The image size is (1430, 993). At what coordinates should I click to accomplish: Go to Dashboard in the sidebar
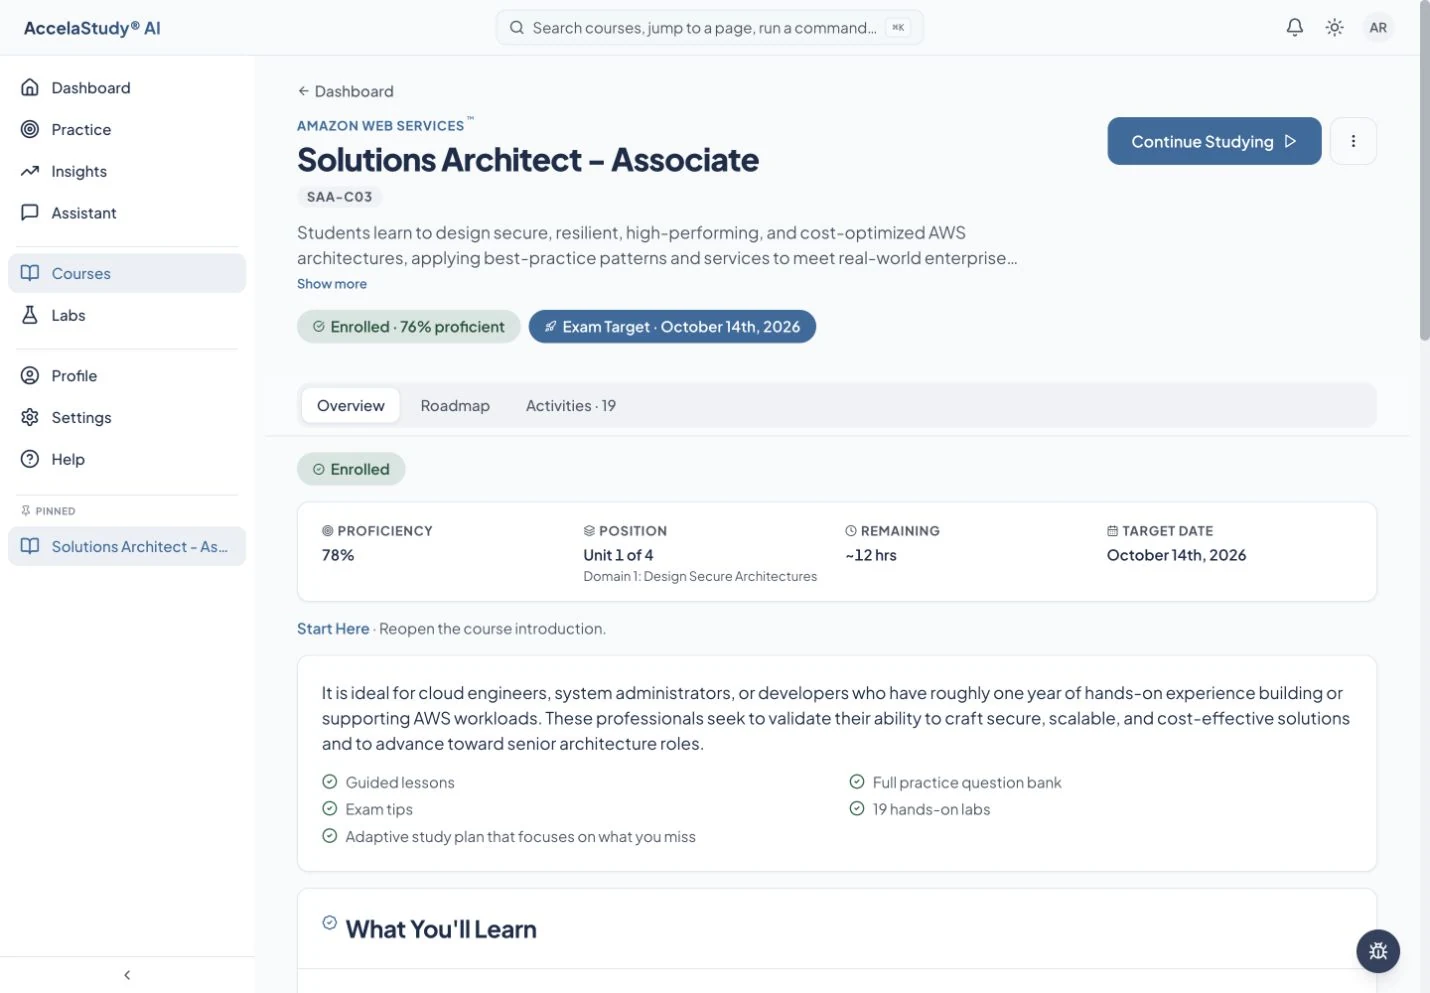tap(127, 88)
